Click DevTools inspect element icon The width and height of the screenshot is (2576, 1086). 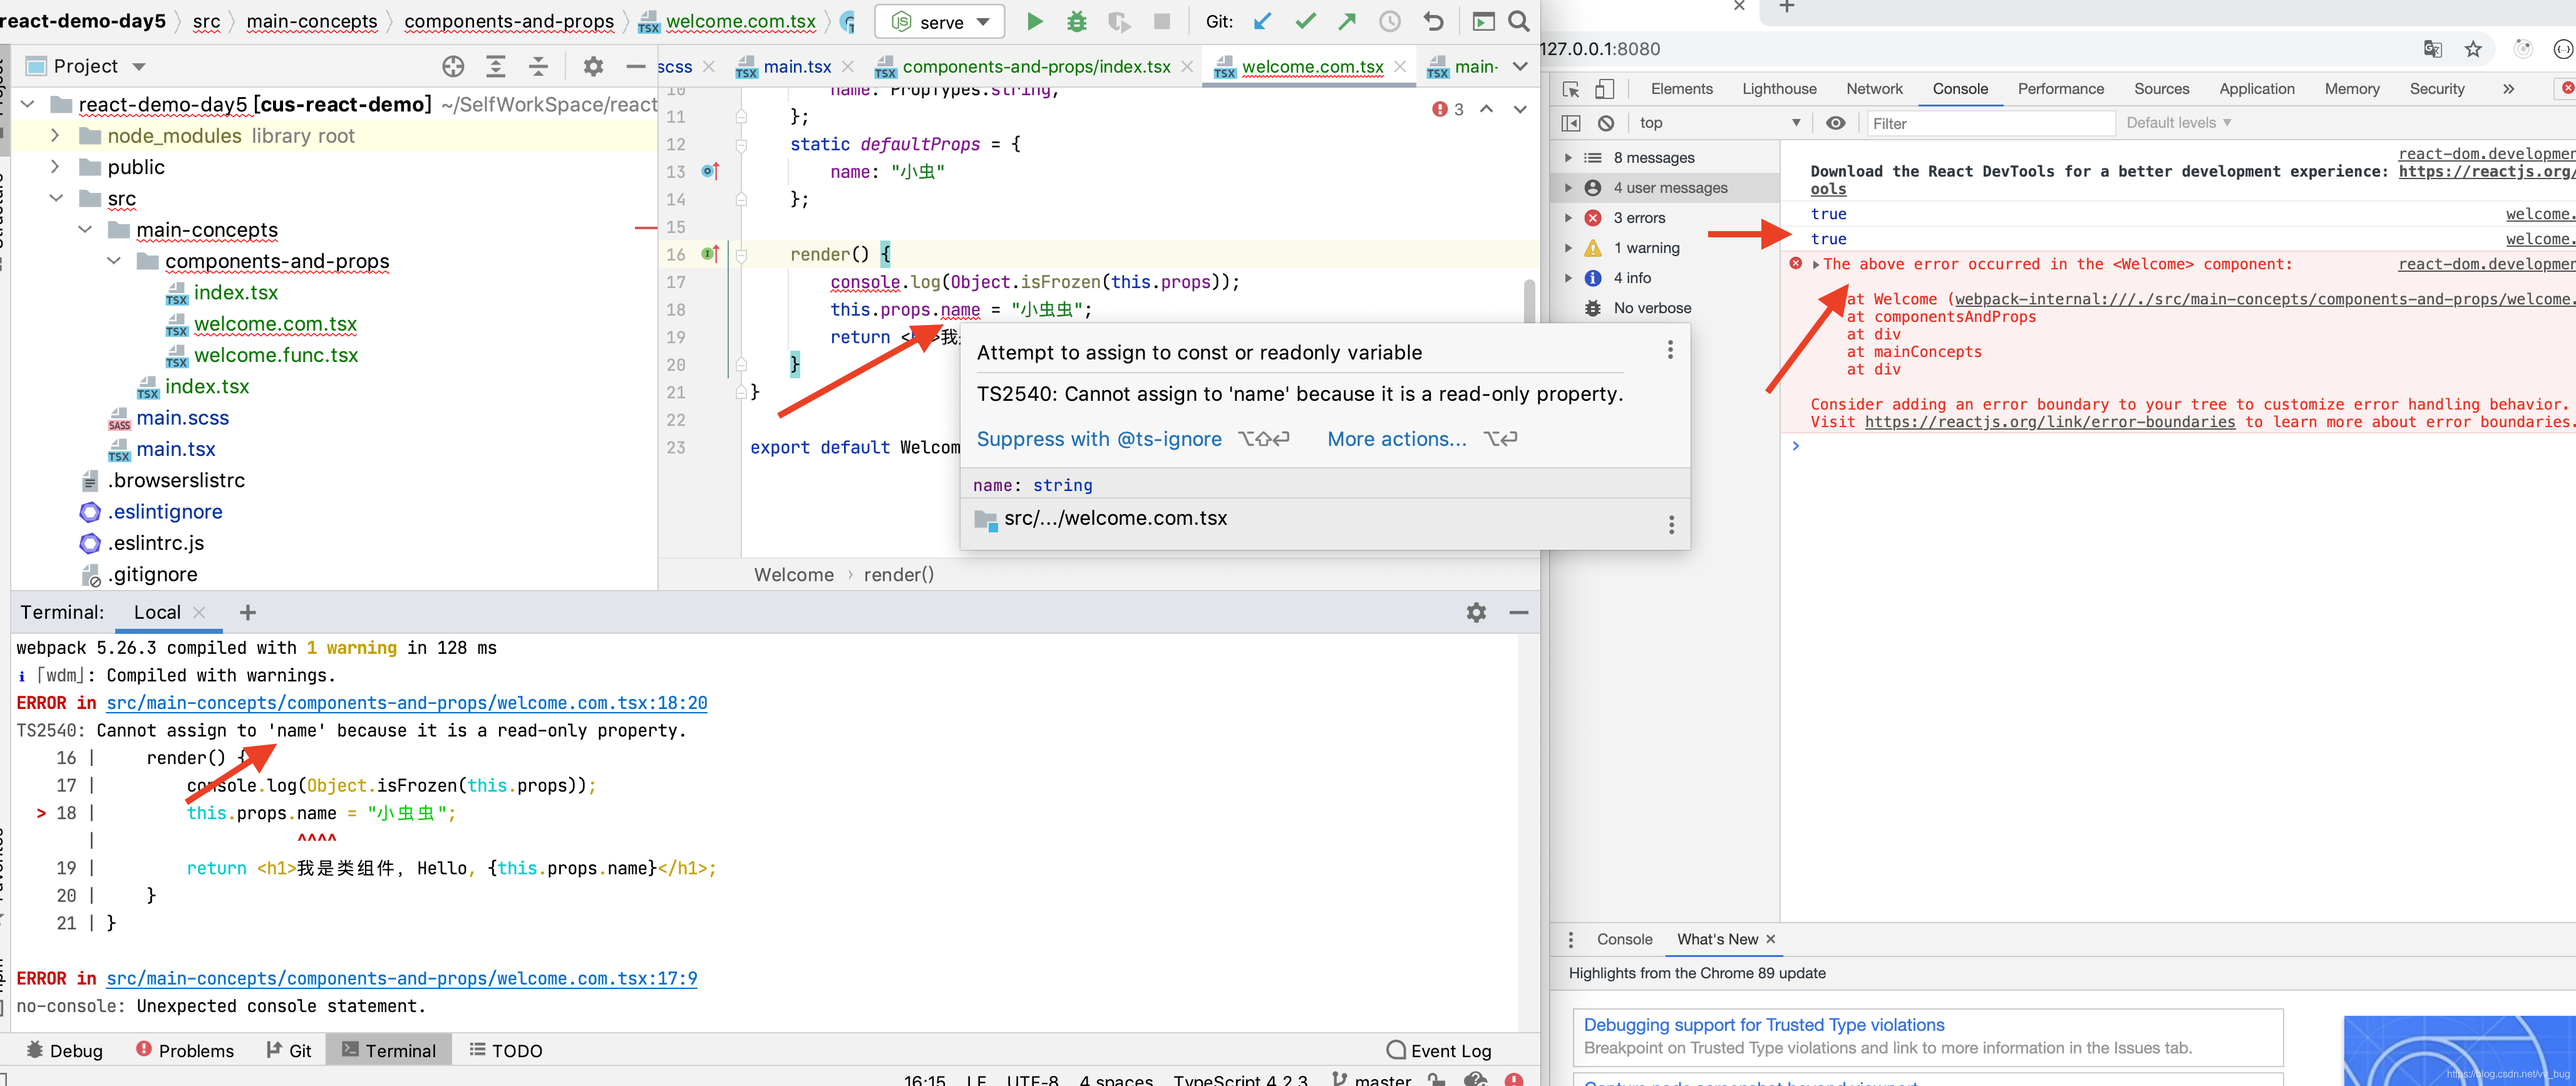click(1570, 89)
